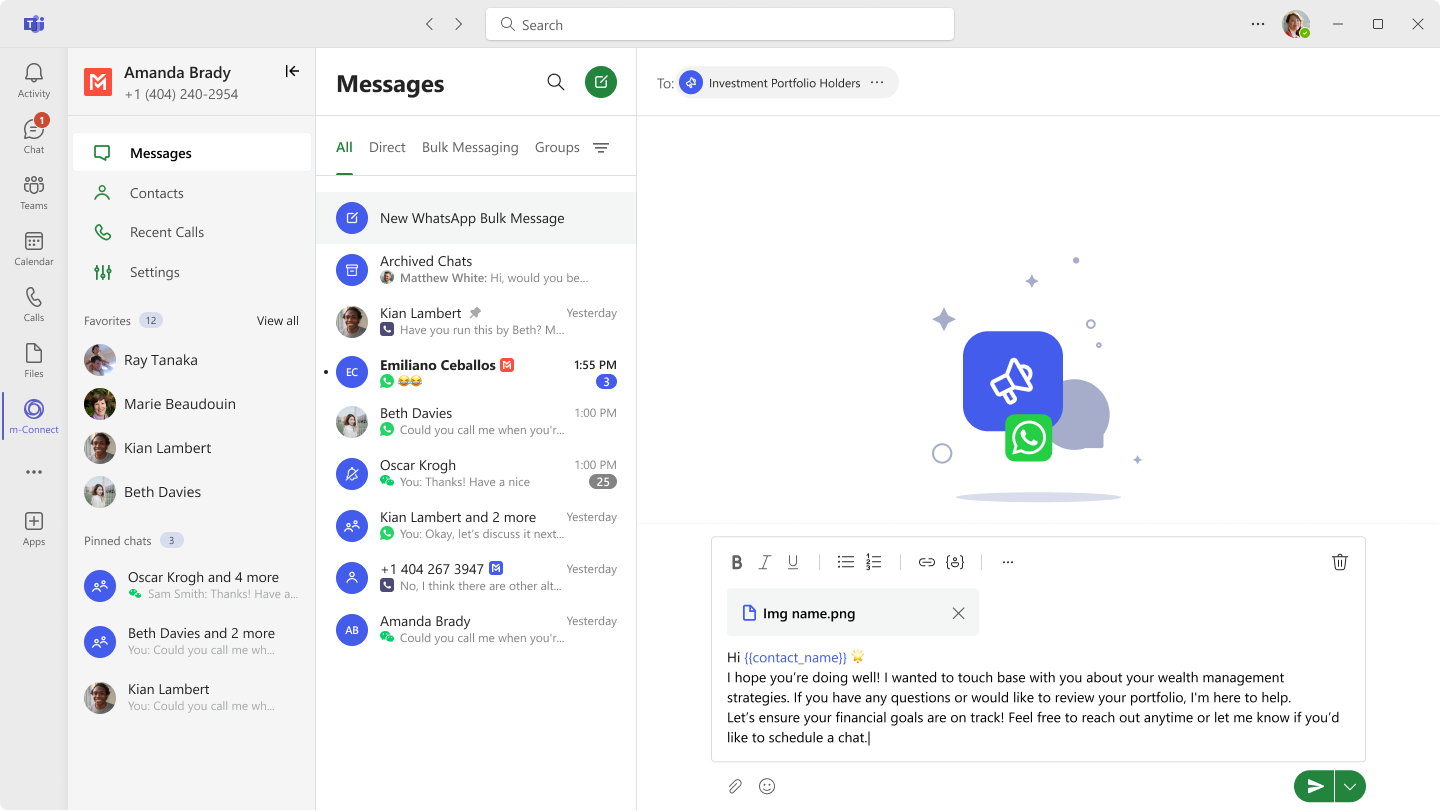Viewport: 1440px width, 811px height.
Task: Open Chat with unread badge
Action: coord(34,136)
